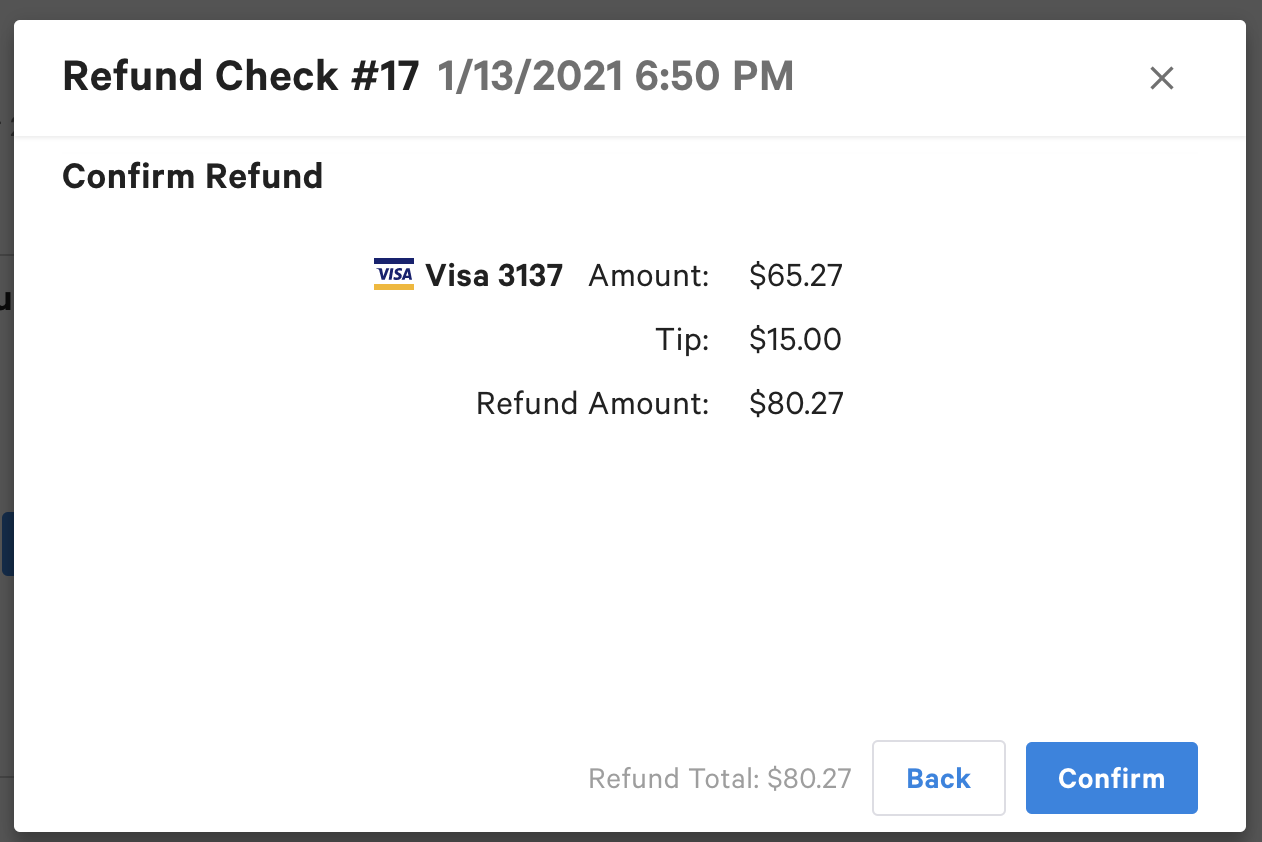The width and height of the screenshot is (1262, 842).
Task: Click the Refund Check #17 title
Action: click(240, 76)
